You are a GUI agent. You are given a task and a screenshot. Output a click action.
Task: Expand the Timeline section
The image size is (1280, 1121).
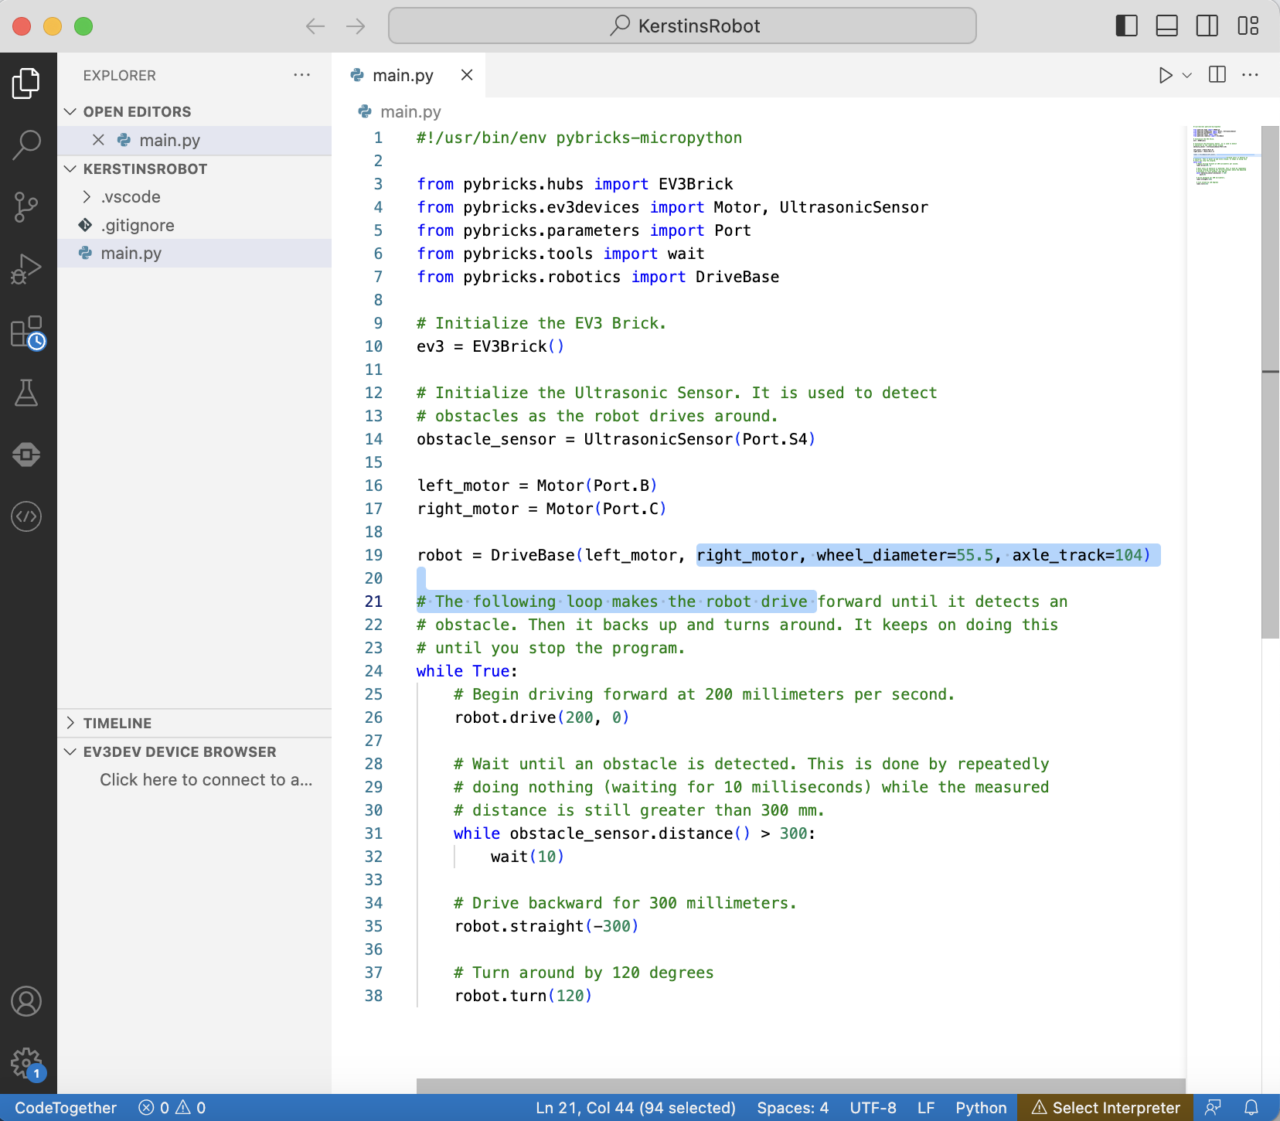(117, 723)
